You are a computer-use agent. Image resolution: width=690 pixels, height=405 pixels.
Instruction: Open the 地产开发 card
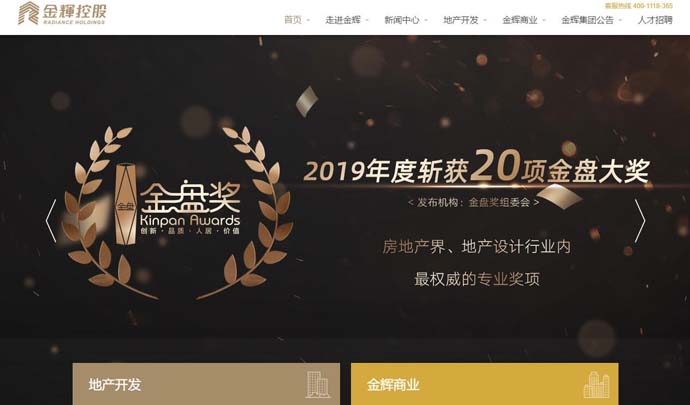tap(206, 384)
